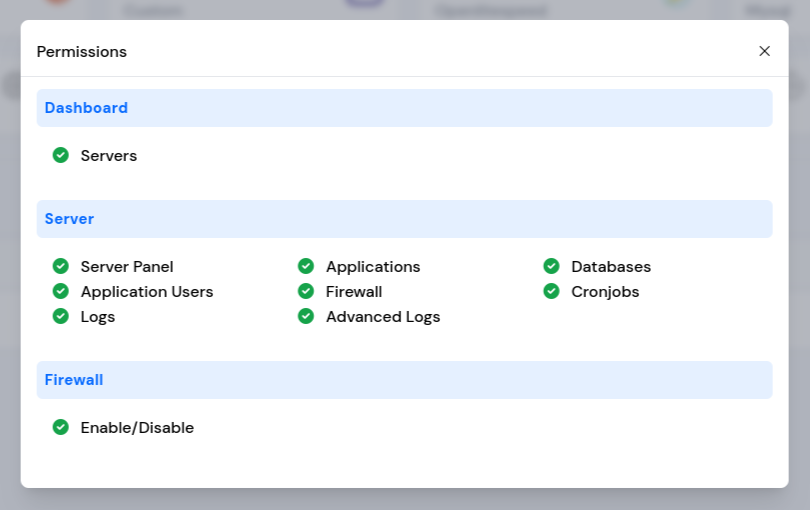Select the Databases label text
810x510 pixels.
610,267
